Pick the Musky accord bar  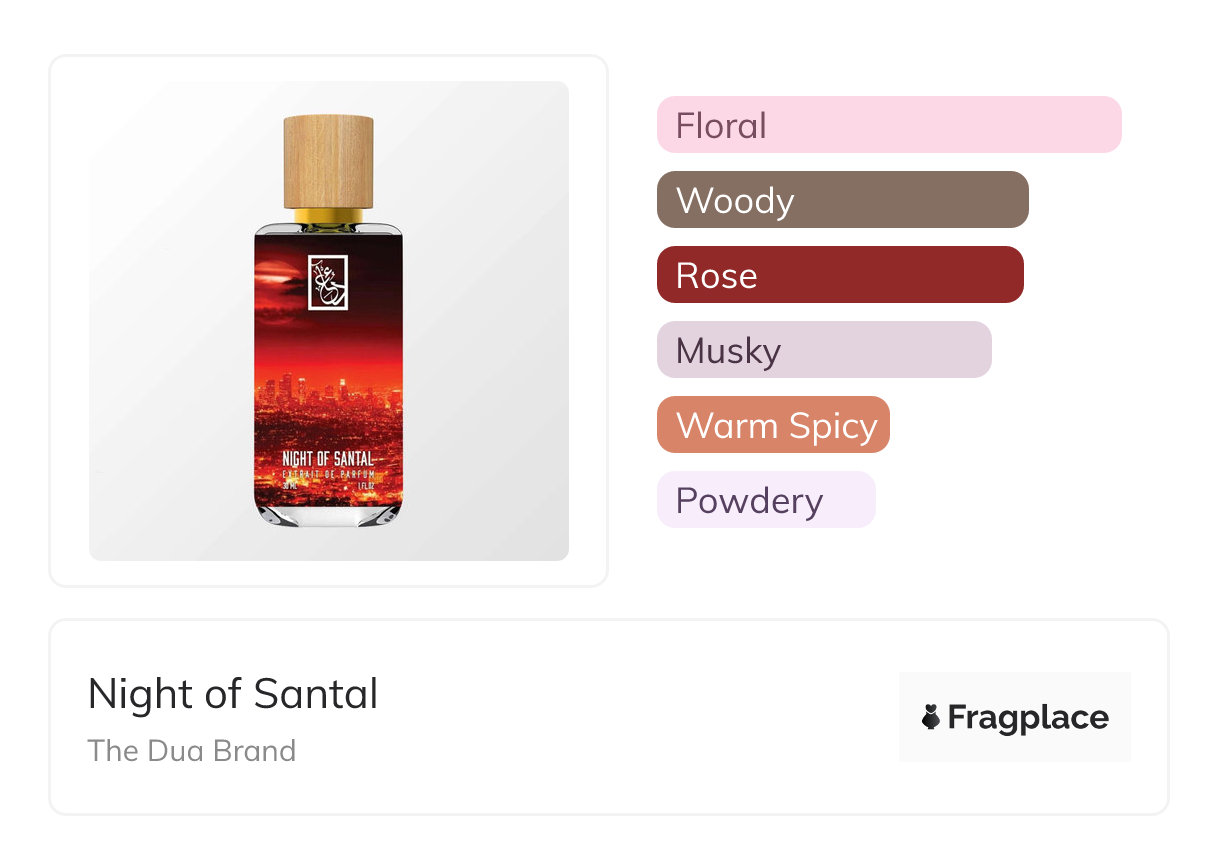(x=823, y=350)
